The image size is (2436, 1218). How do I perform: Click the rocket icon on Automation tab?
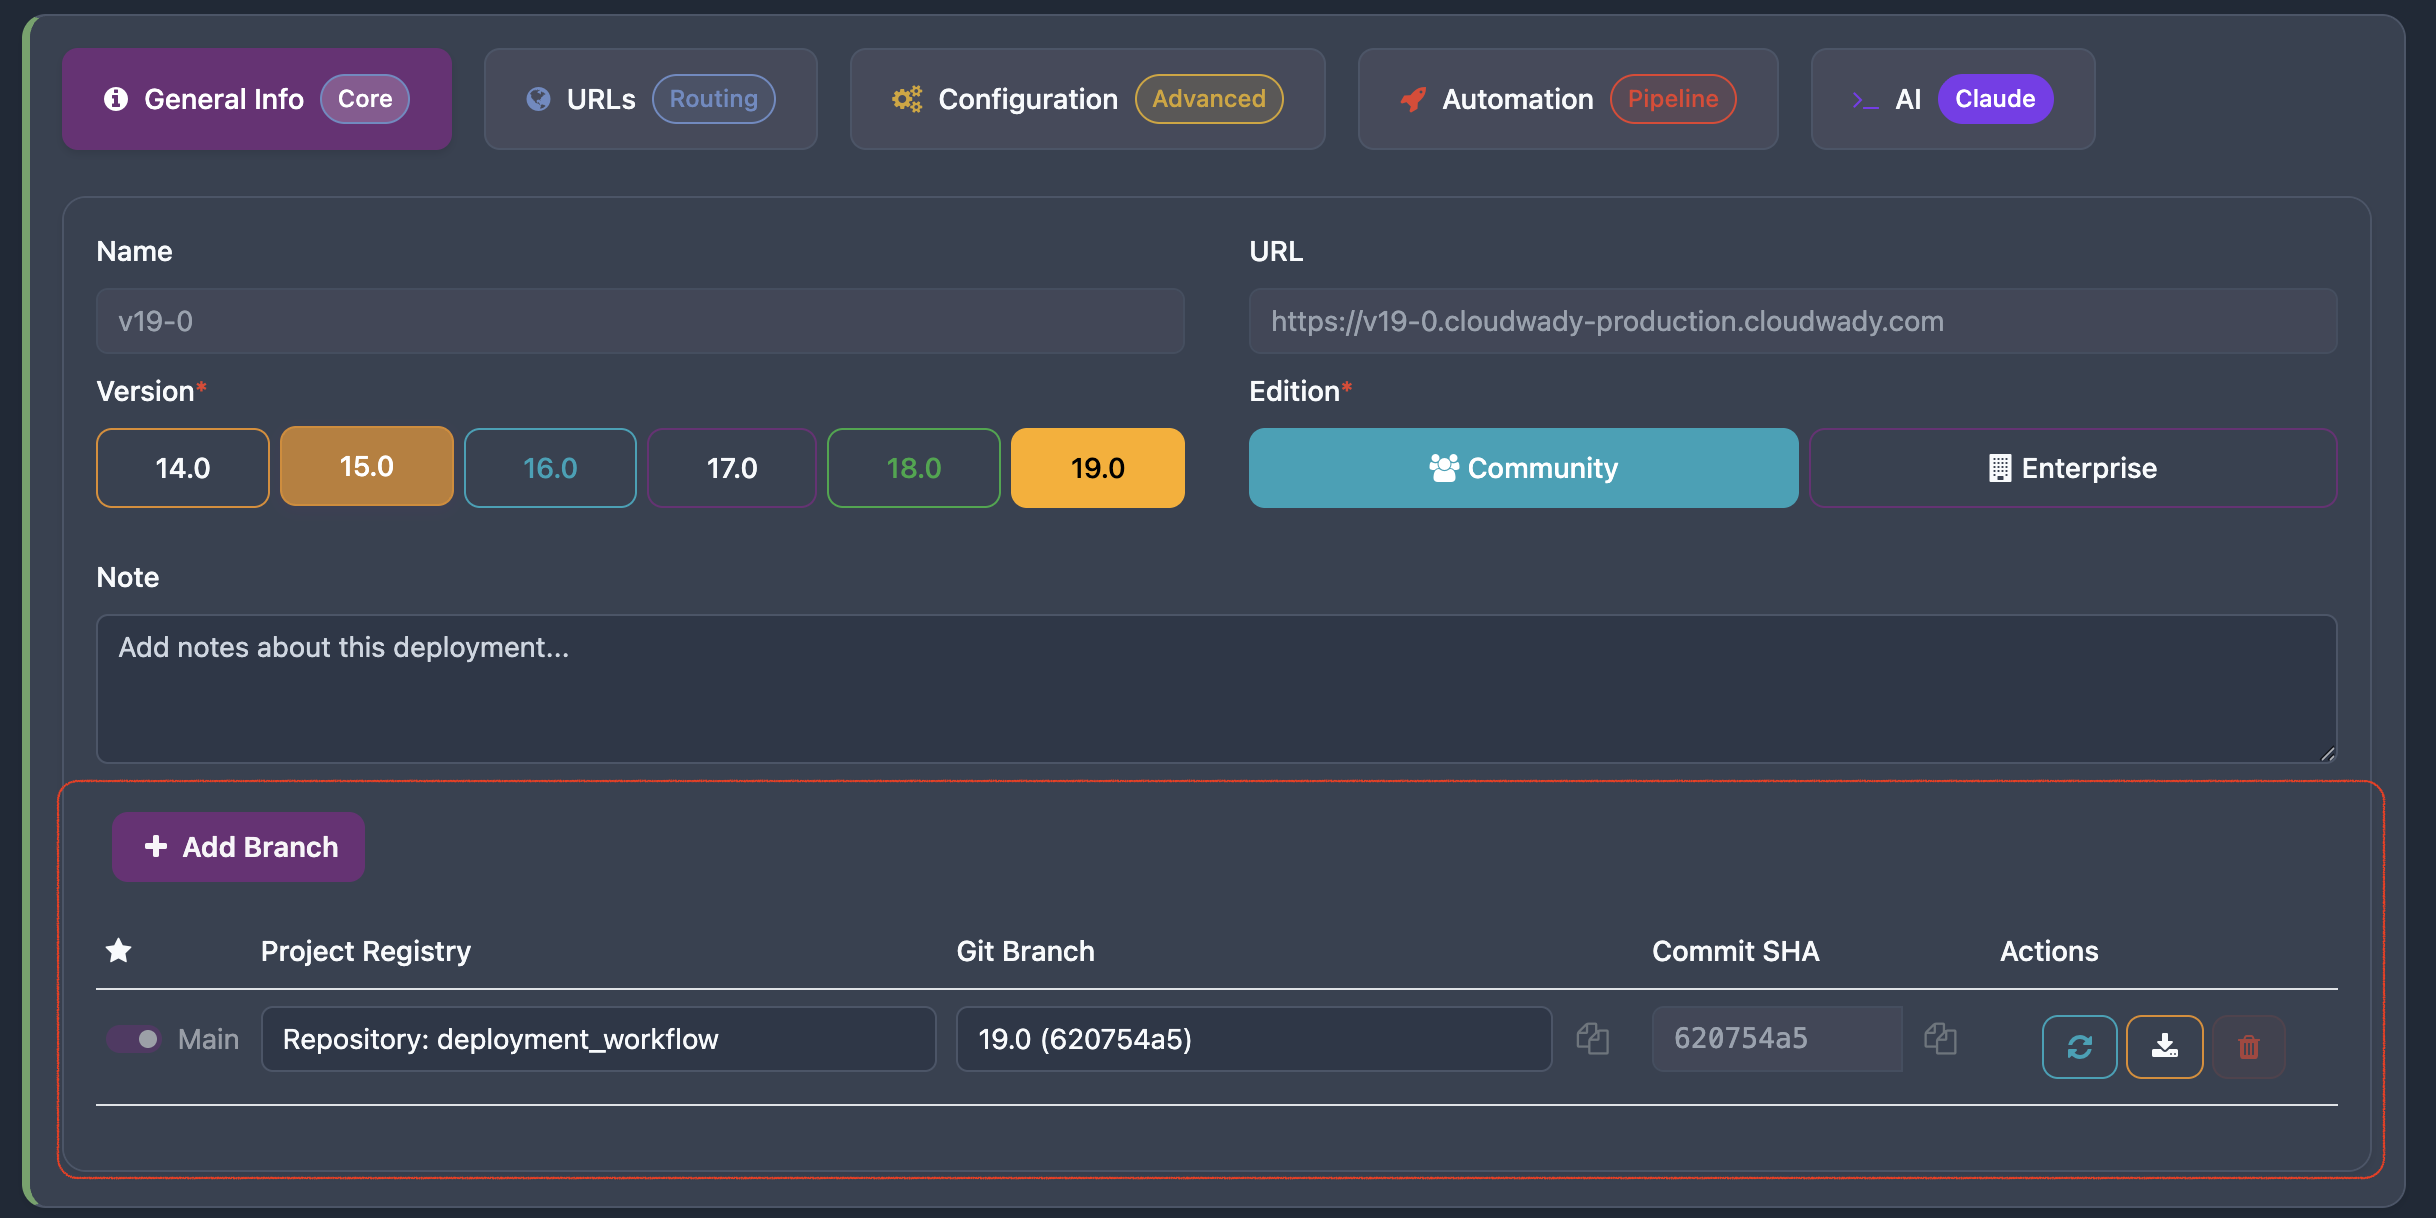tap(1411, 98)
